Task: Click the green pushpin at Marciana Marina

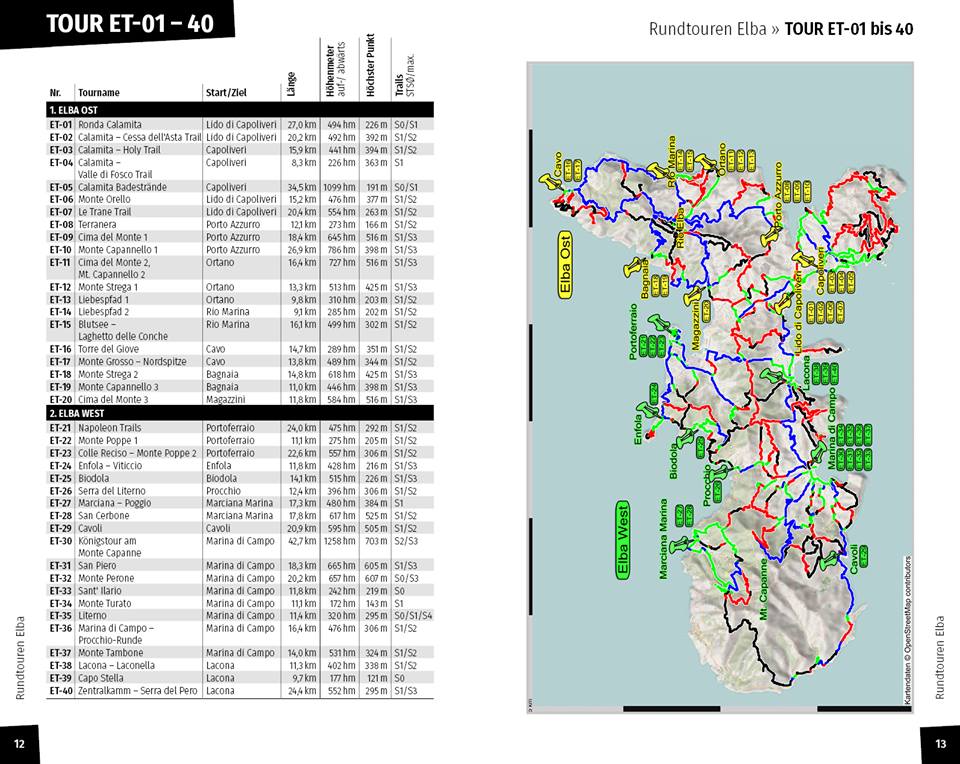Action: point(682,544)
